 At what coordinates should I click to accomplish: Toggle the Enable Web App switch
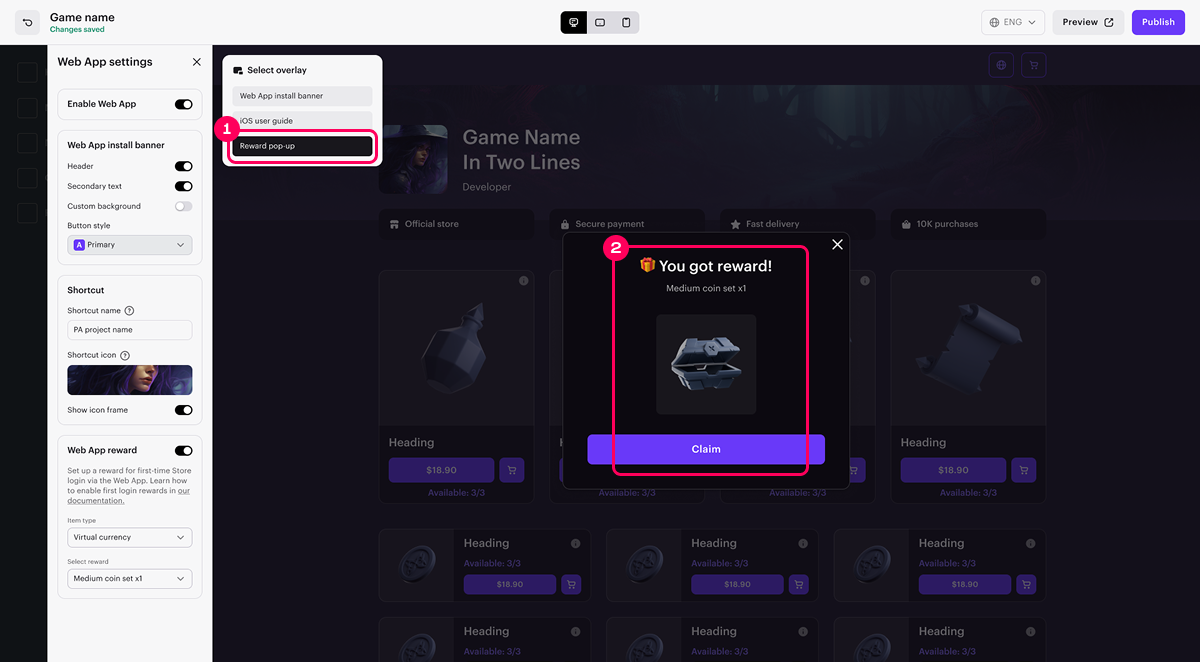coord(183,104)
